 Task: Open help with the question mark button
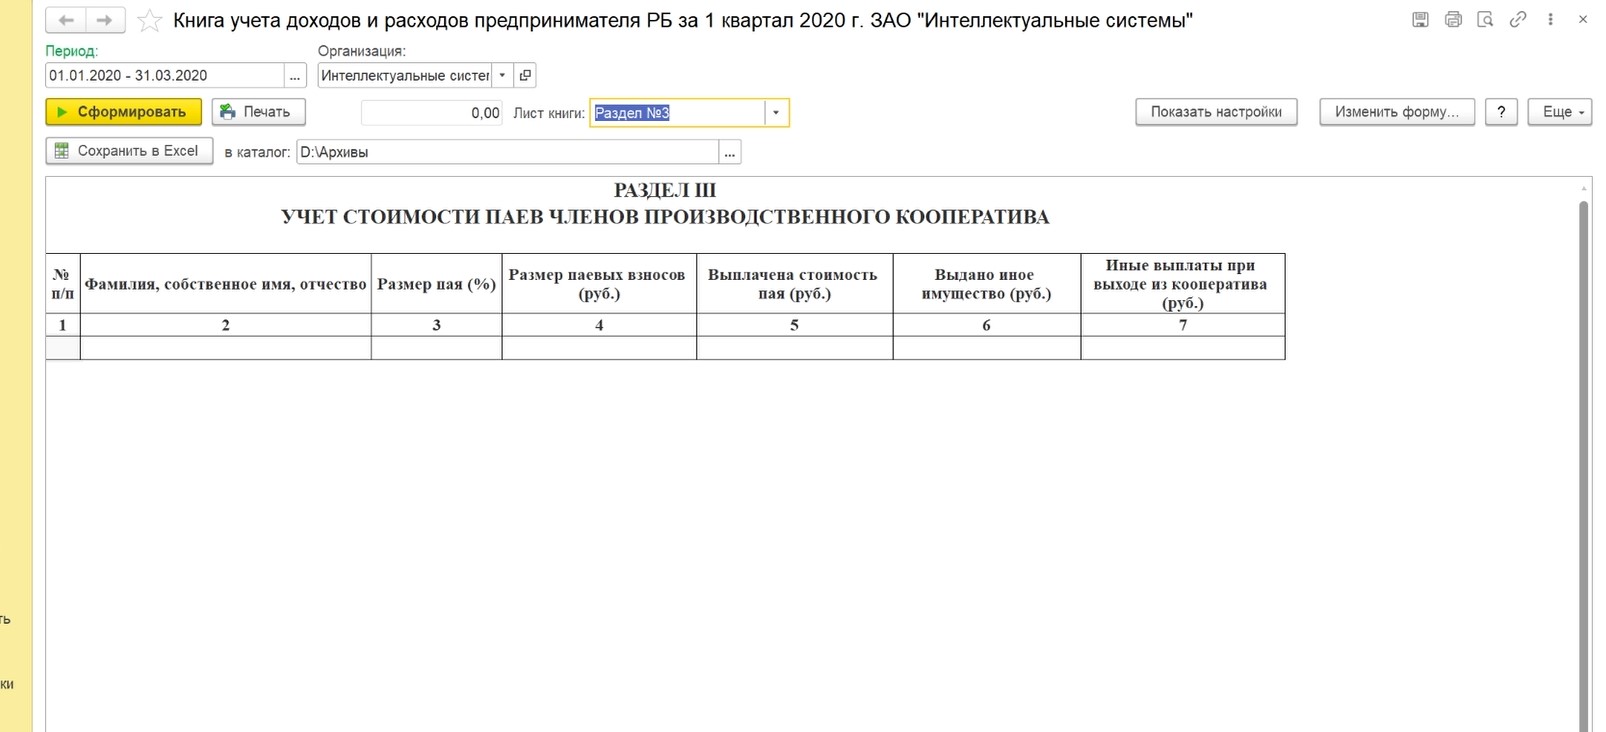1501,112
